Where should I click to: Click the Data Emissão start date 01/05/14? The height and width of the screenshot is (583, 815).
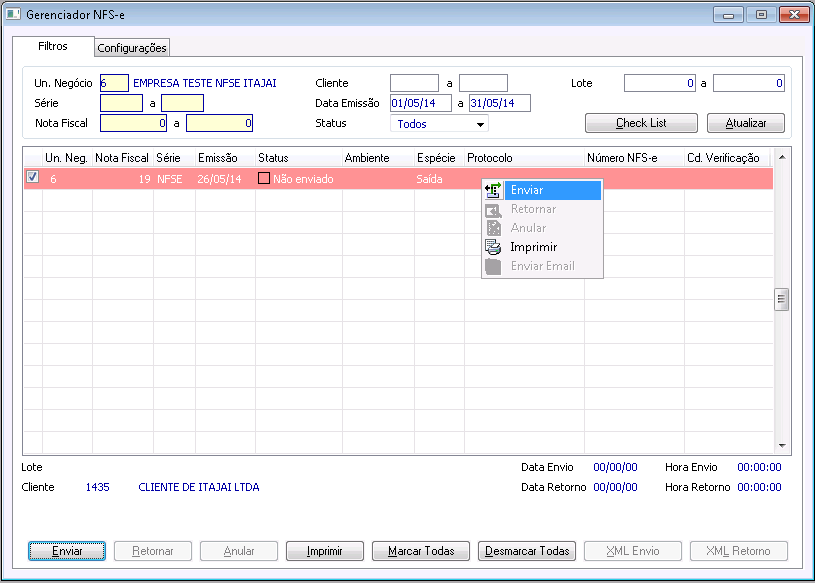click(x=421, y=103)
